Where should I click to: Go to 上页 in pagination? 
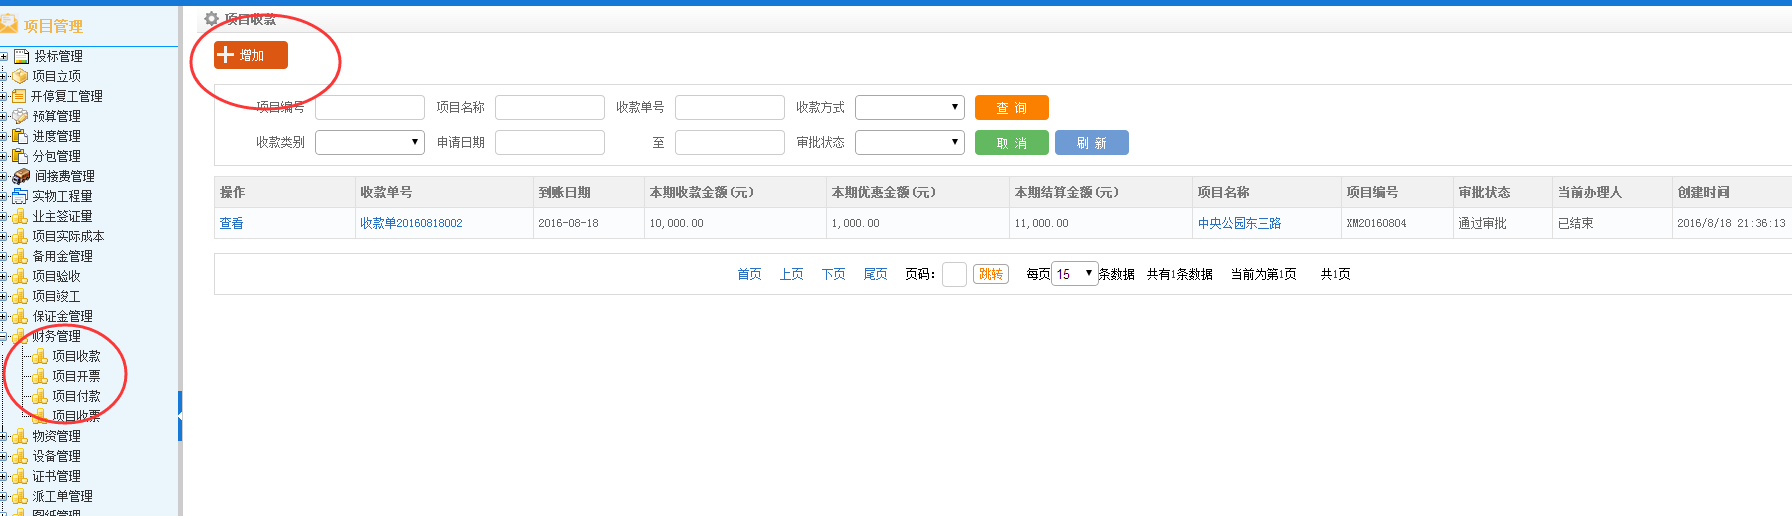[791, 274]
